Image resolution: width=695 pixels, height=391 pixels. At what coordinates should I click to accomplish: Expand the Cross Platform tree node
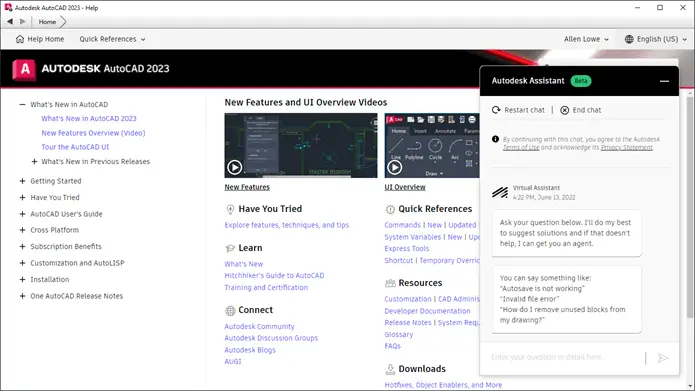(22, 230)
